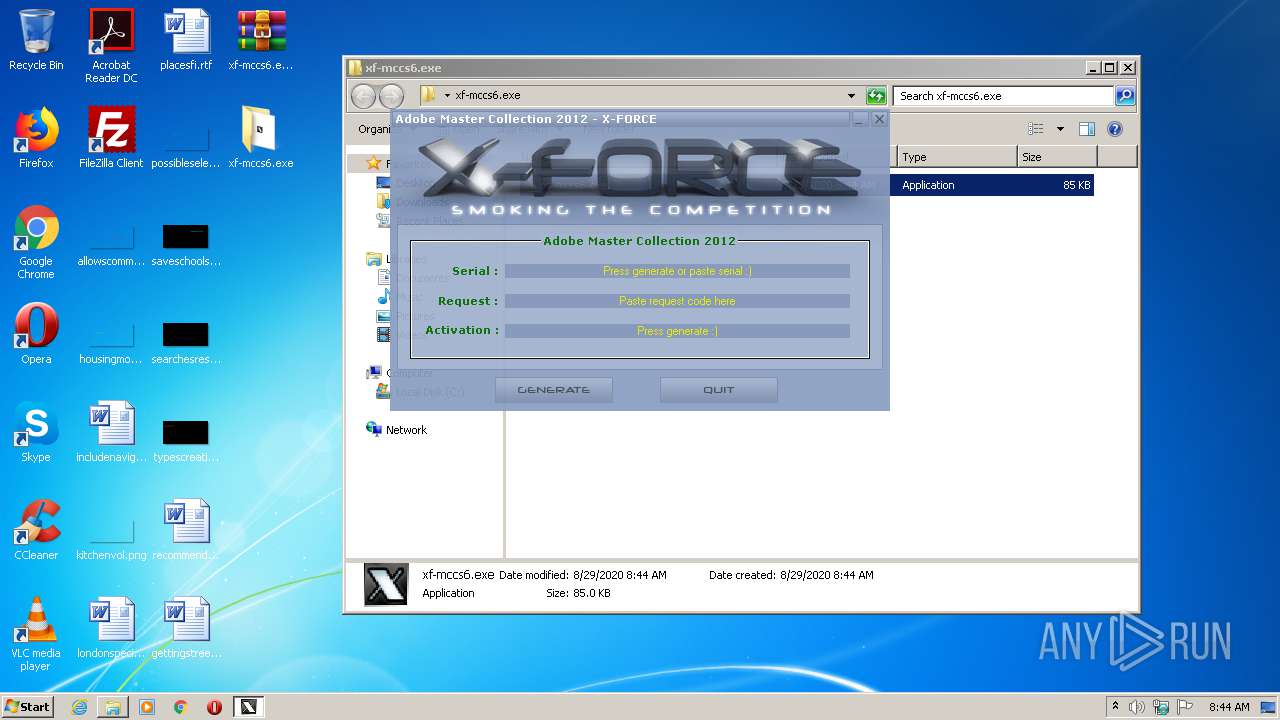This screenshot has height=720, width=1280.
Task: Refresh the Explorer address bar location
Action: click(876, 96)
